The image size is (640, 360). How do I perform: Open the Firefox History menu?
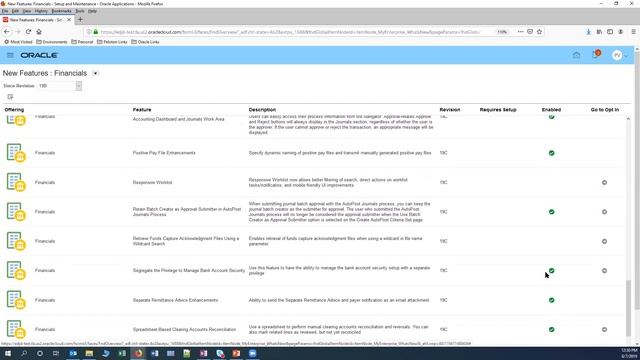pos(41,11)
